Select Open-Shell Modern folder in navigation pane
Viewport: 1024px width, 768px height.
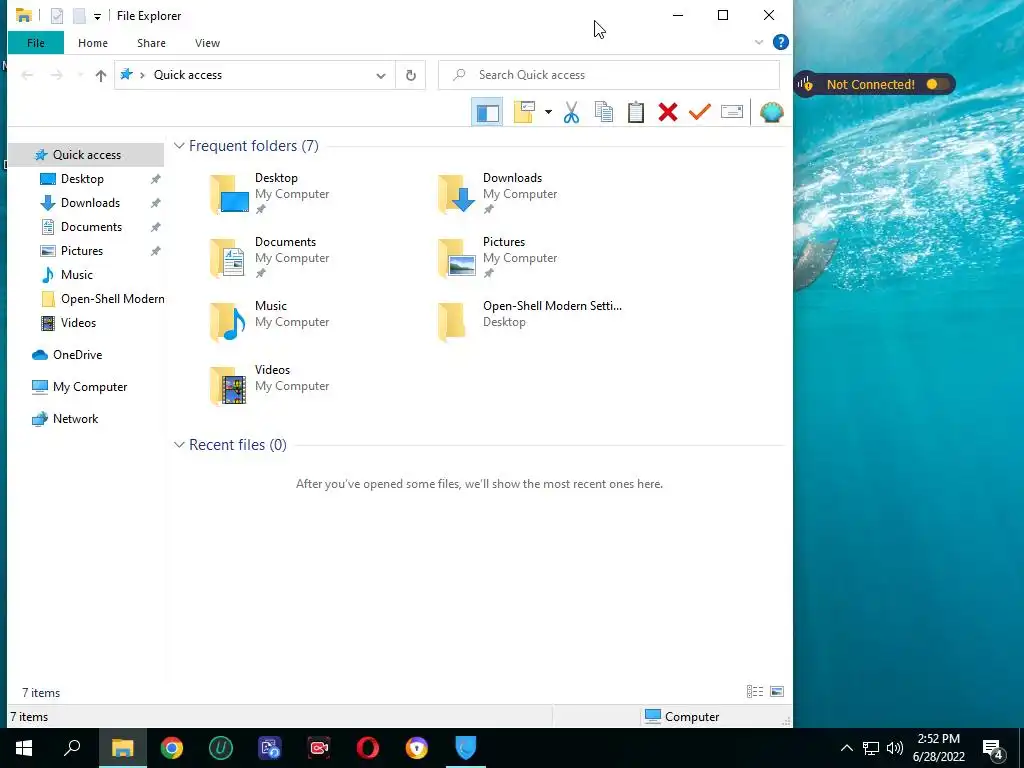click(x=112, y=299)
